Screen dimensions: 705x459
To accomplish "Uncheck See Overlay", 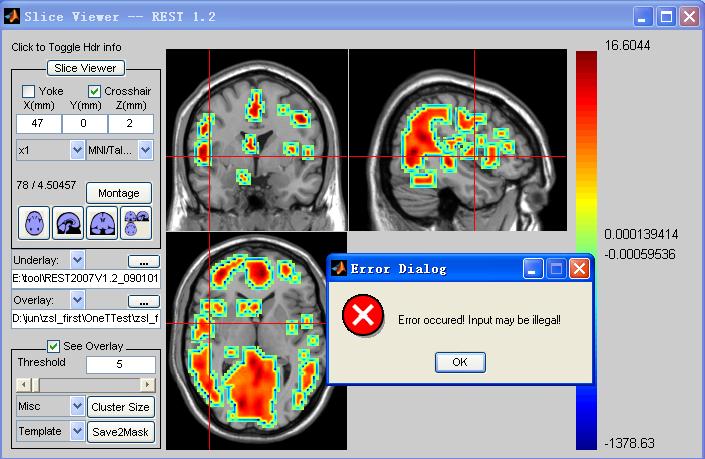I will (x=54, y=346).
